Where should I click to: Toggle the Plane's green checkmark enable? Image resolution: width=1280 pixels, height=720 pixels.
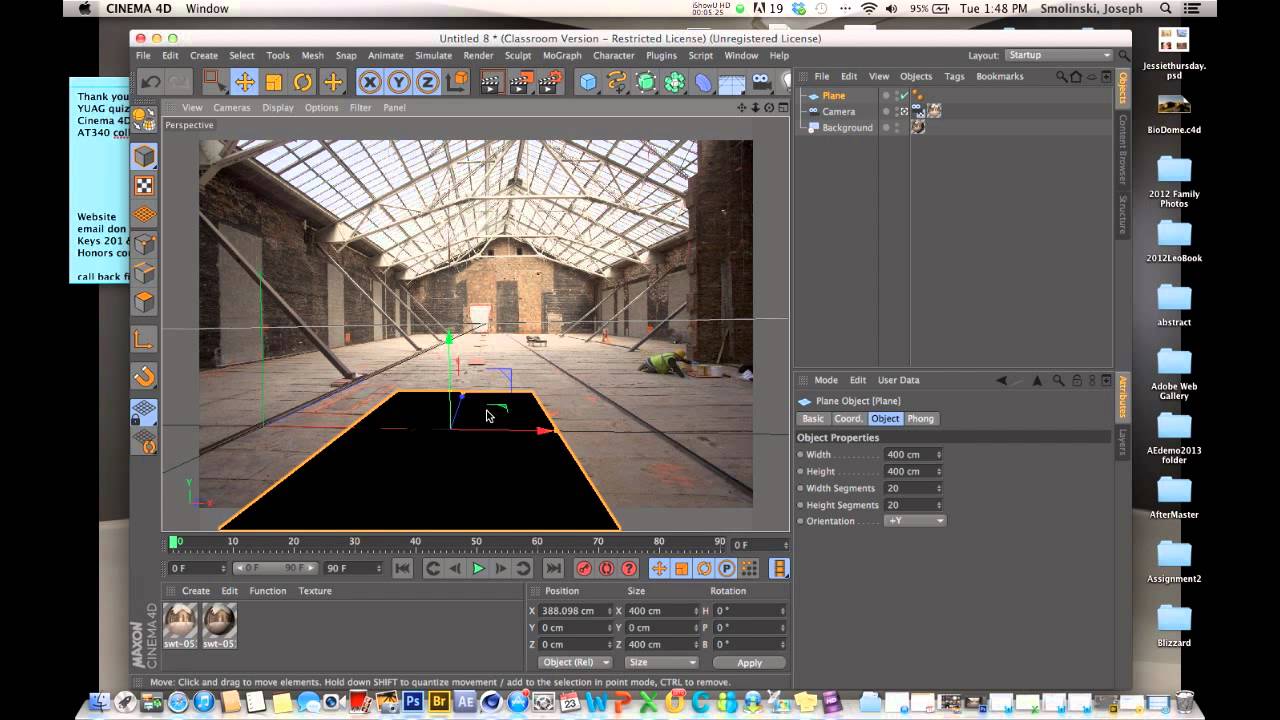904,96
